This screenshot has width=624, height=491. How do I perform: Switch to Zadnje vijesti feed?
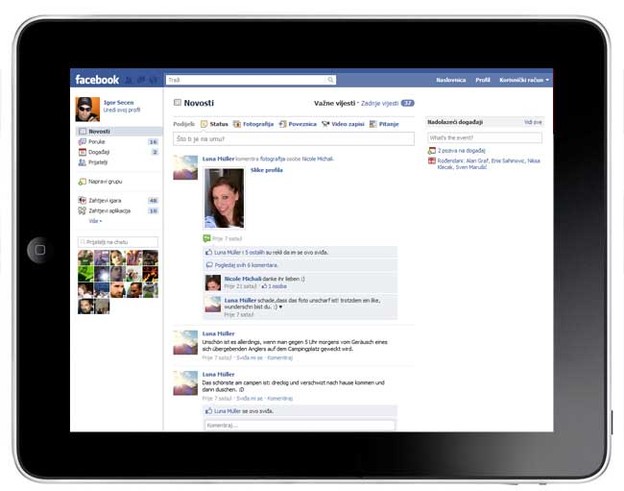pyautogui.click(x=380, y=103)
